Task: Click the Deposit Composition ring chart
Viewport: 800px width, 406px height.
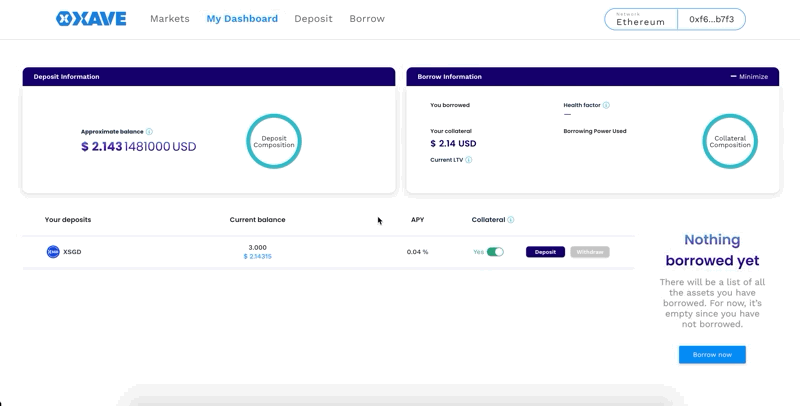Action: tap(274, 142)
